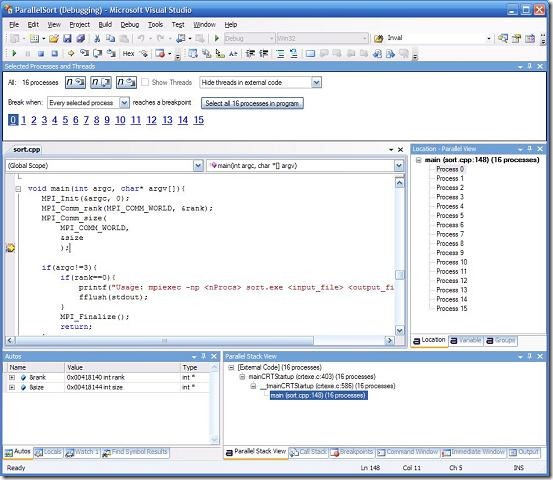The height and width of the screenshot is (480, 553).
Task: Enable Show Threads checkbox
Action: pos(145,82)
